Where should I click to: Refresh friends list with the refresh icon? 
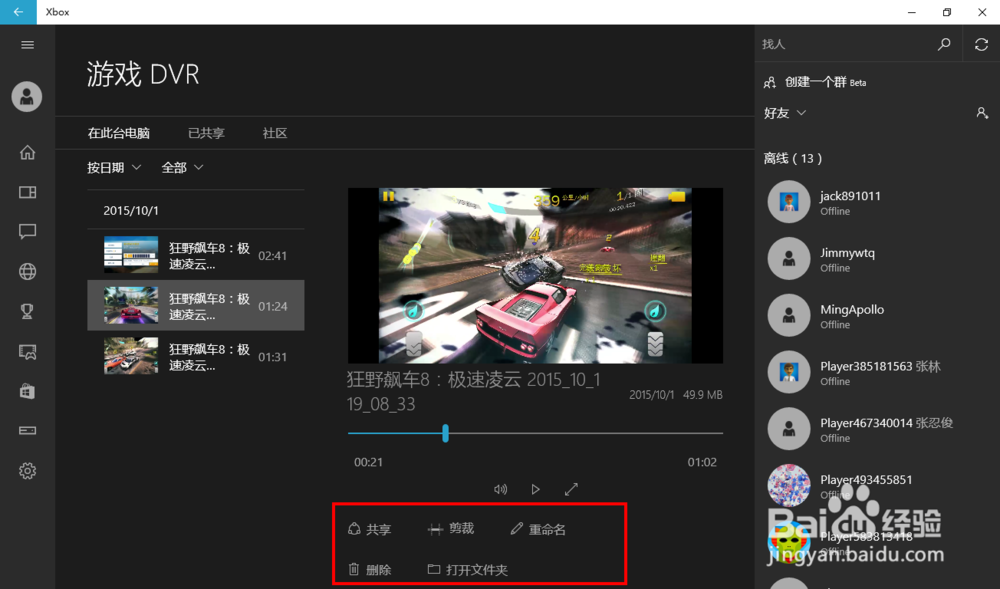click(x=983, y=44)
